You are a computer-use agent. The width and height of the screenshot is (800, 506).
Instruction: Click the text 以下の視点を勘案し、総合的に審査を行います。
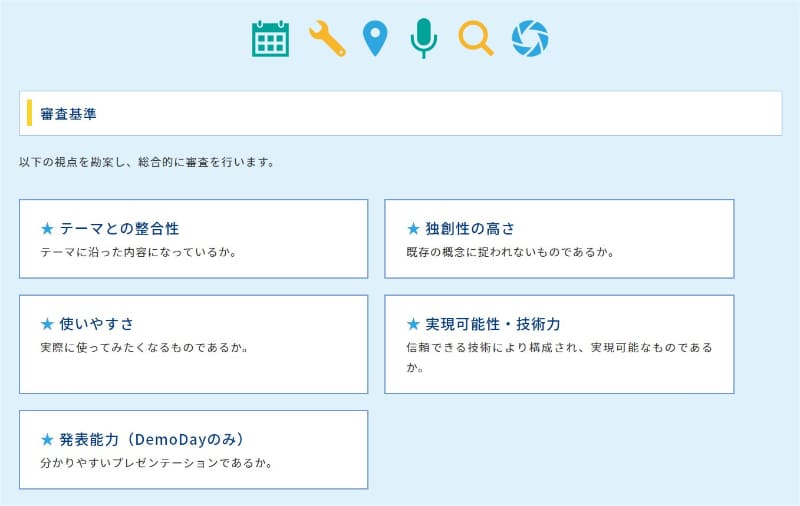point(147,162)
